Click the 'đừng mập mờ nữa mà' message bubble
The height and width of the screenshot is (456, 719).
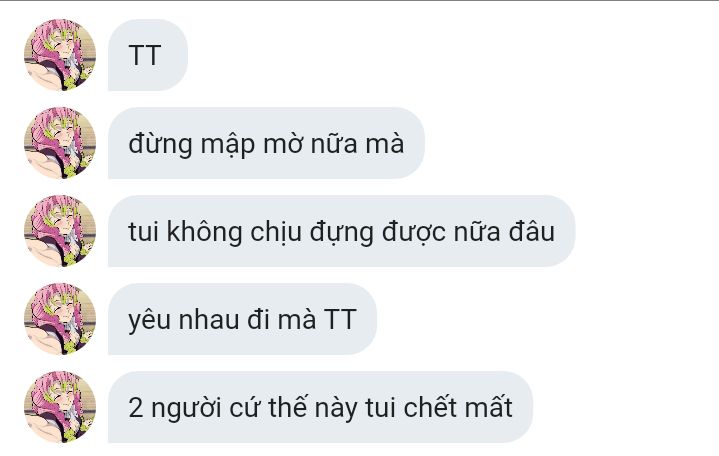pos(266,143)
